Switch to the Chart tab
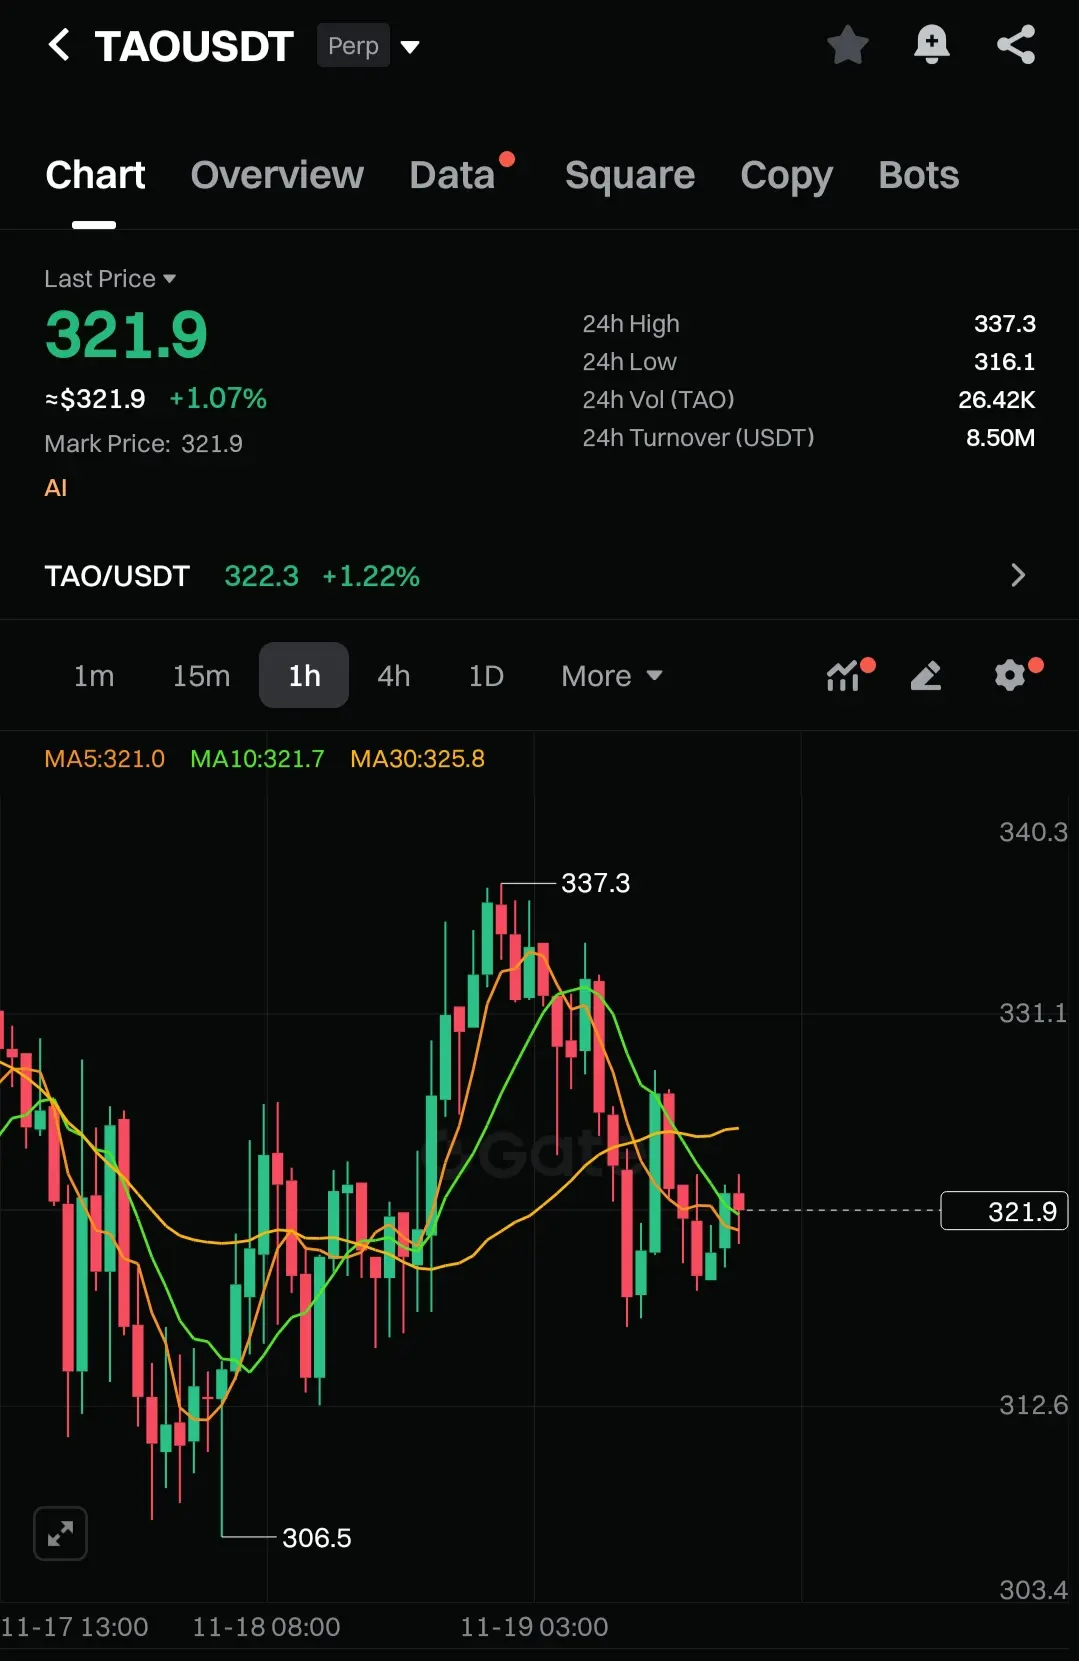Viewport: 1079px width, 1661px height. (x=95, y=175)
